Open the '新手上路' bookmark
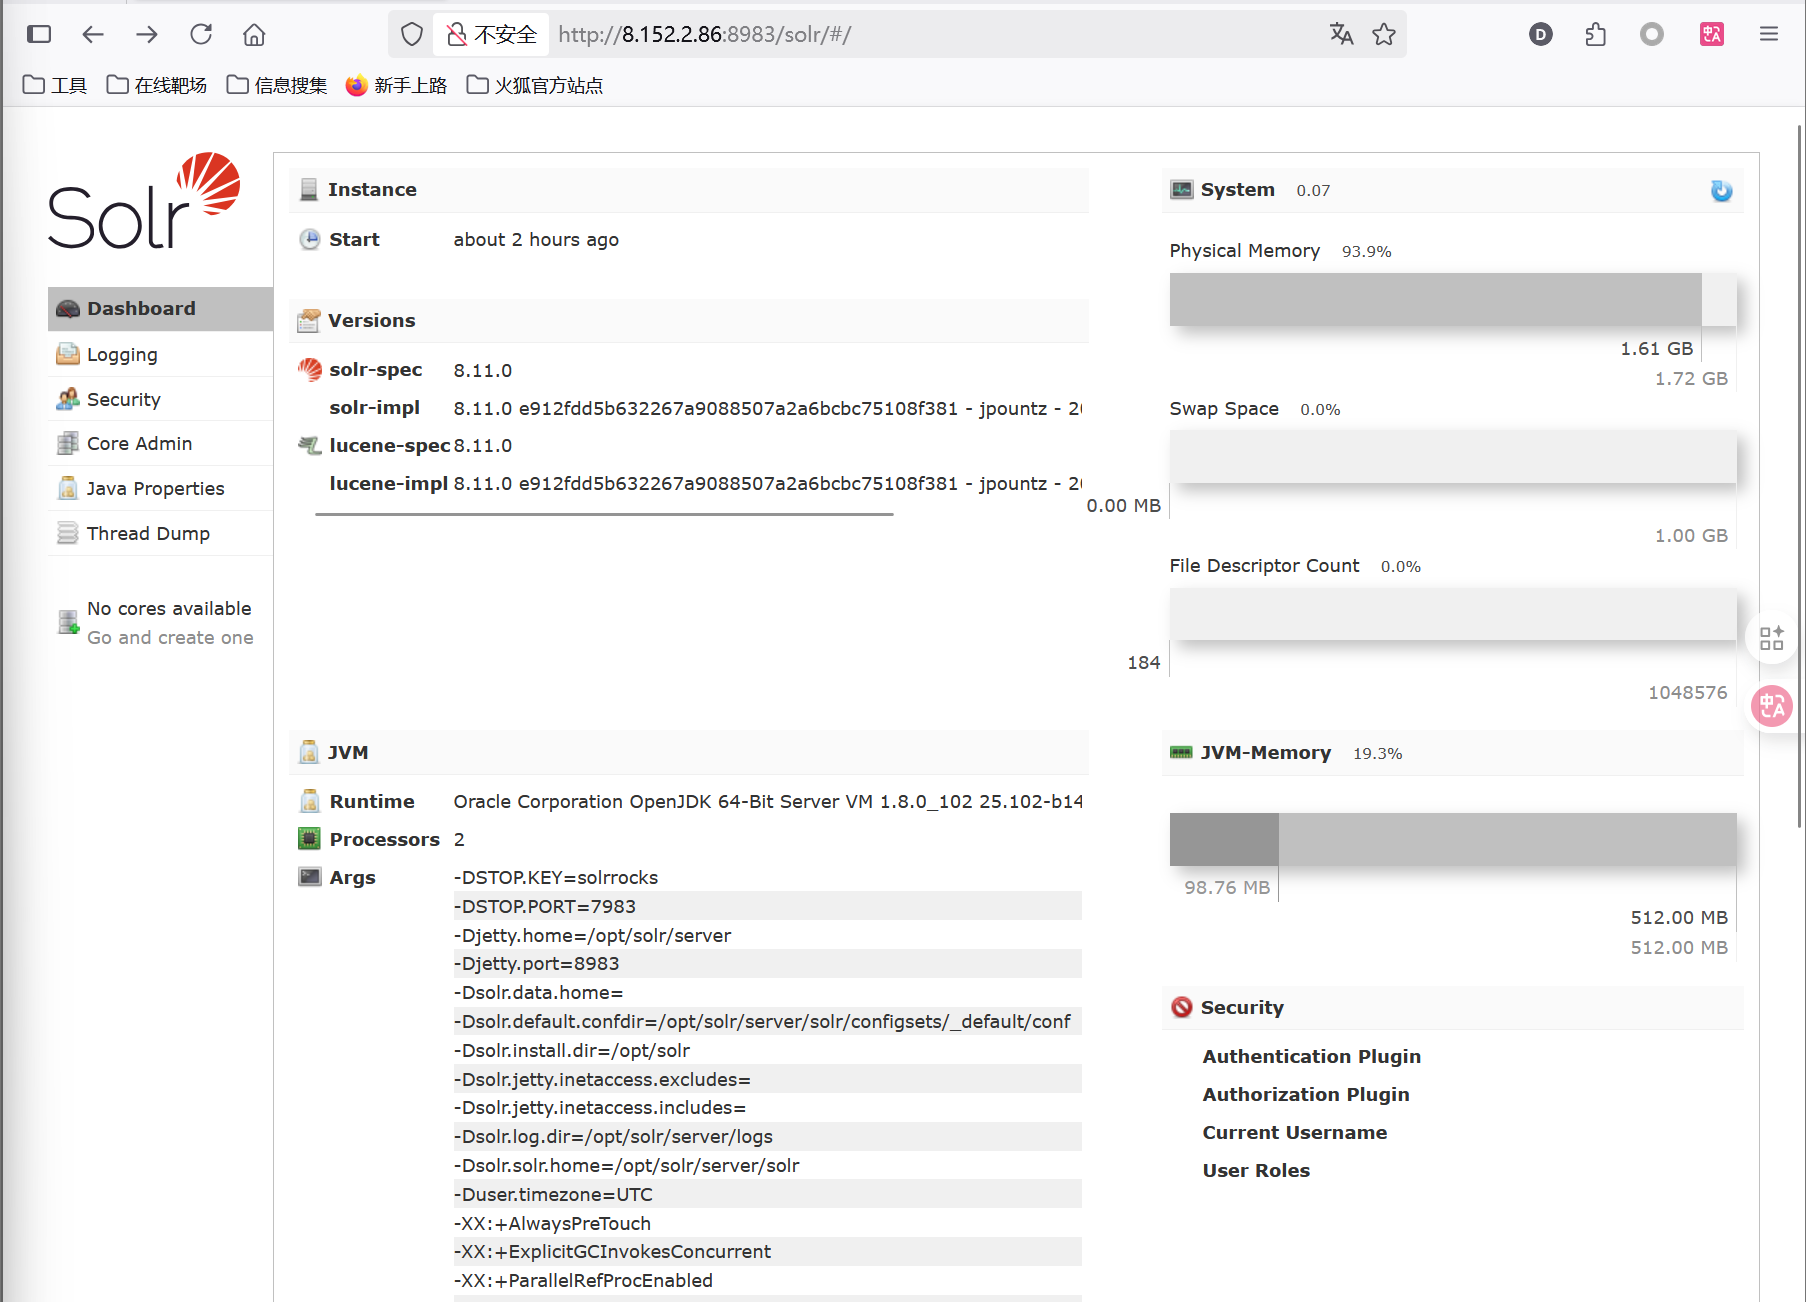Screen dimensions: 1806x1302 (397, 85)
